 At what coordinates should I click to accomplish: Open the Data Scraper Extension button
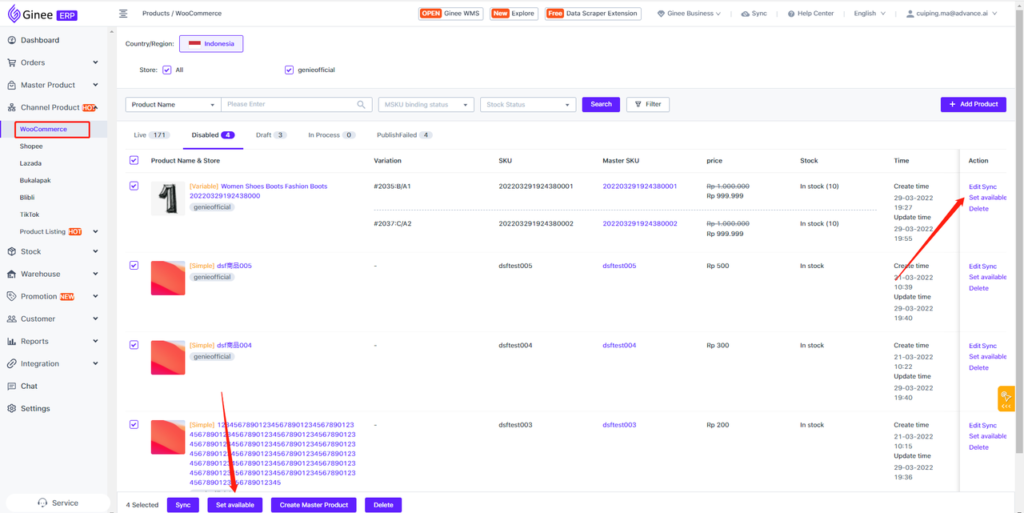coord(593,14)
